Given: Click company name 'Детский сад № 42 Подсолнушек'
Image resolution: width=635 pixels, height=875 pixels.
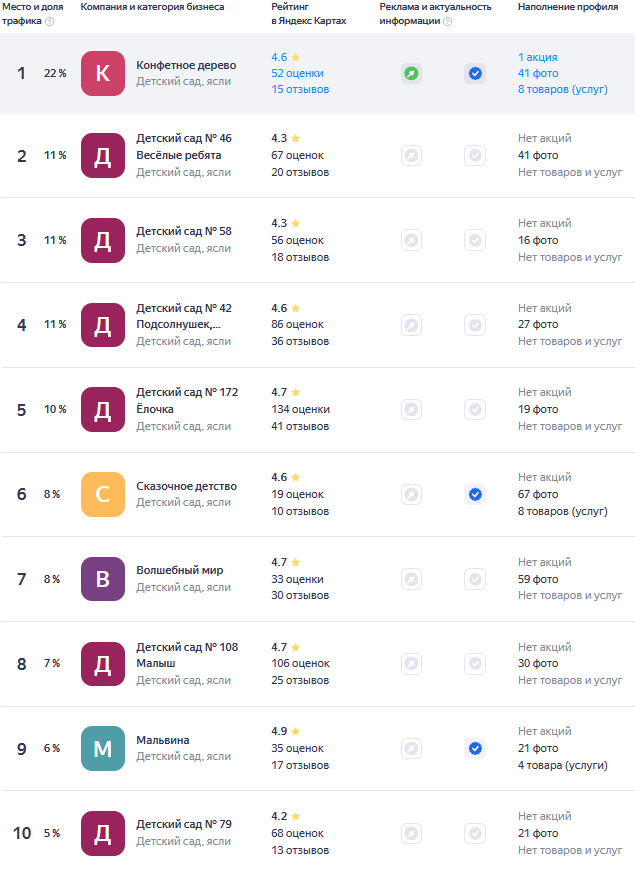Looking at the screenshot, I should click(184, 316).
